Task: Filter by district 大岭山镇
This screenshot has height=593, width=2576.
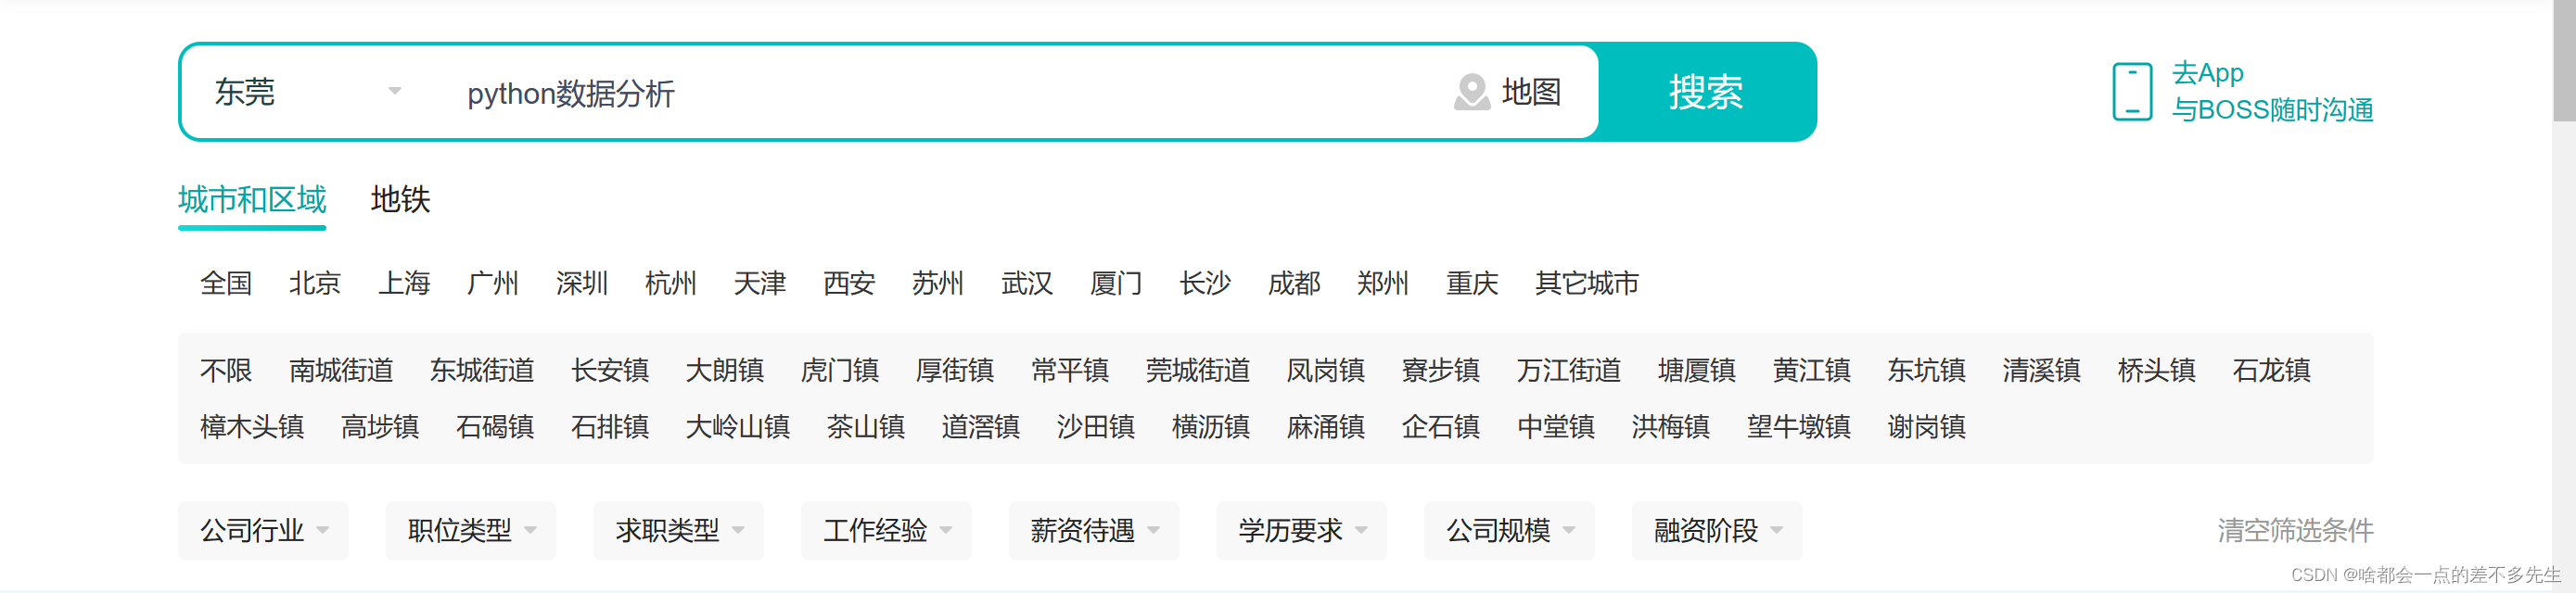Action: (x=738, y=427)
